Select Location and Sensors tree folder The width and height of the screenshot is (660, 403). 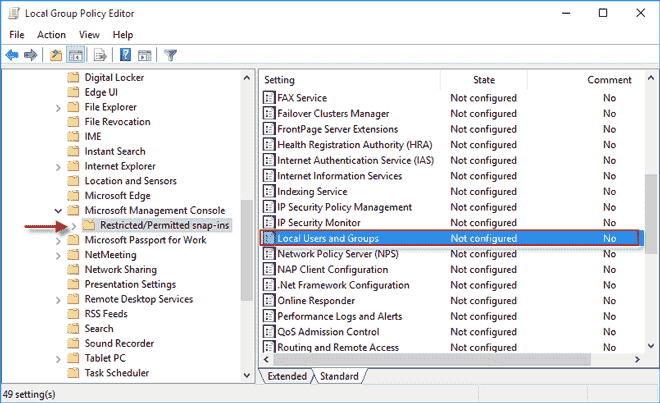point(130,181)
